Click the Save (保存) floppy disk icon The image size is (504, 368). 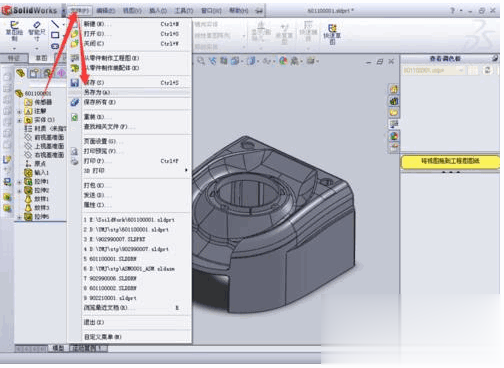click(75, 82)
